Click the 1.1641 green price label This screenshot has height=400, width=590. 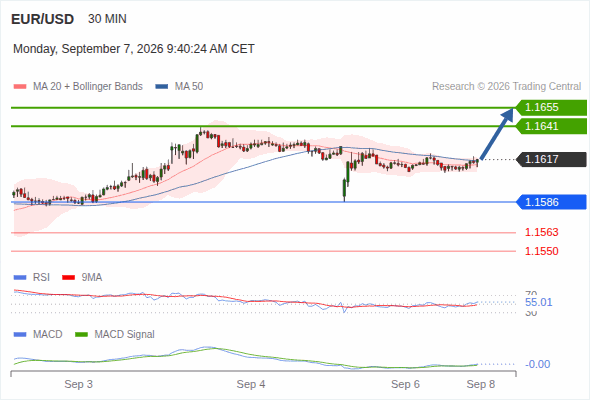551,126
